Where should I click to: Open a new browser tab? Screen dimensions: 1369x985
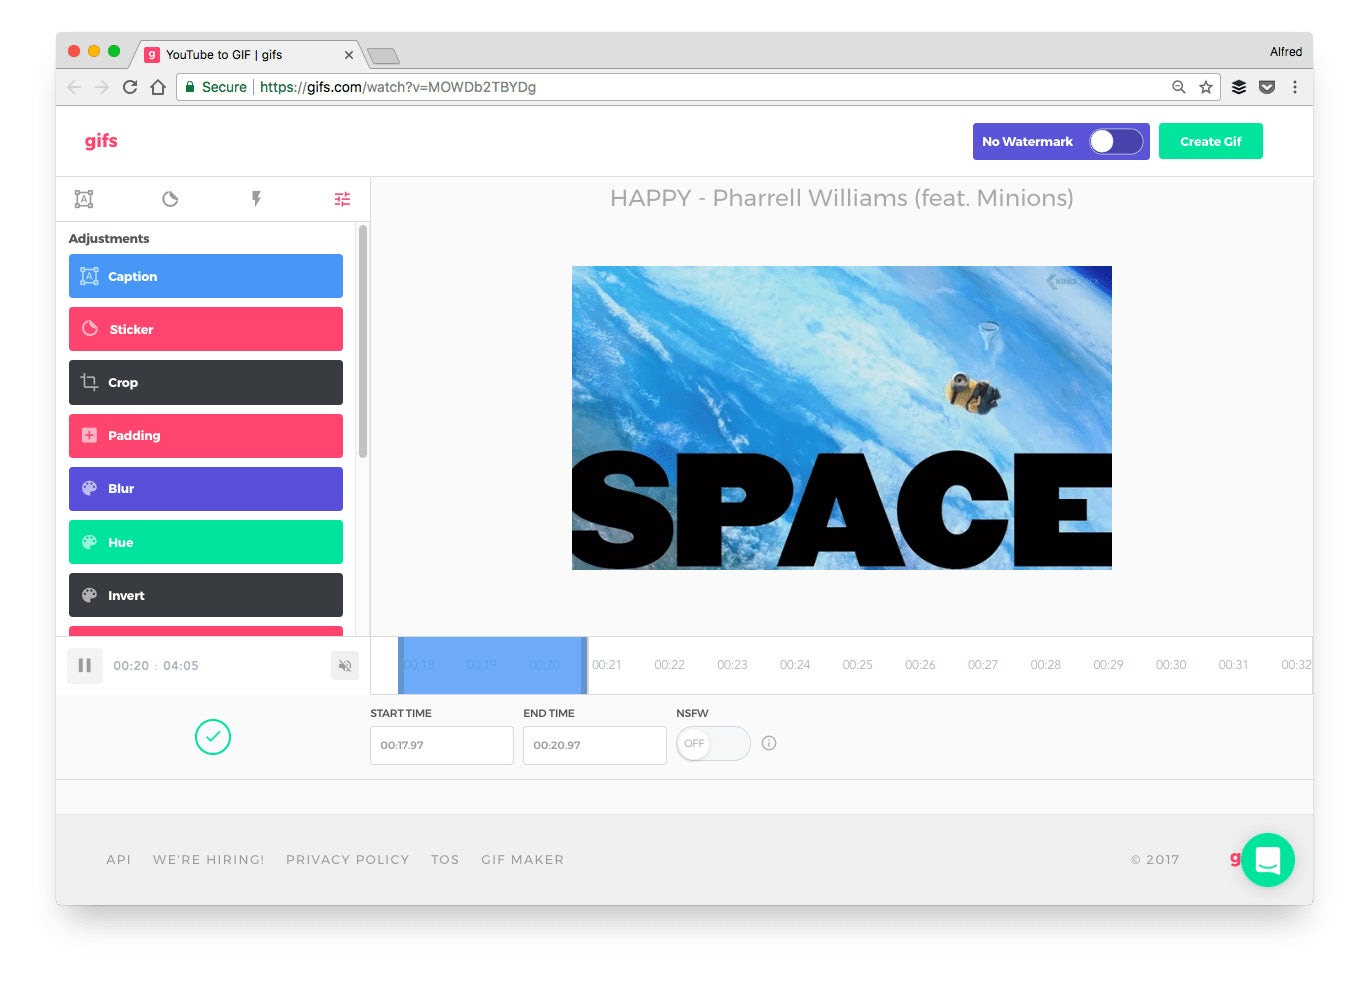pos(383,55)
